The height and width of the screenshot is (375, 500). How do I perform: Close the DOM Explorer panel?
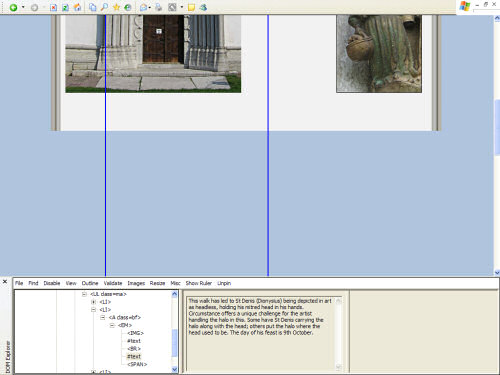[x=5, y=282]
